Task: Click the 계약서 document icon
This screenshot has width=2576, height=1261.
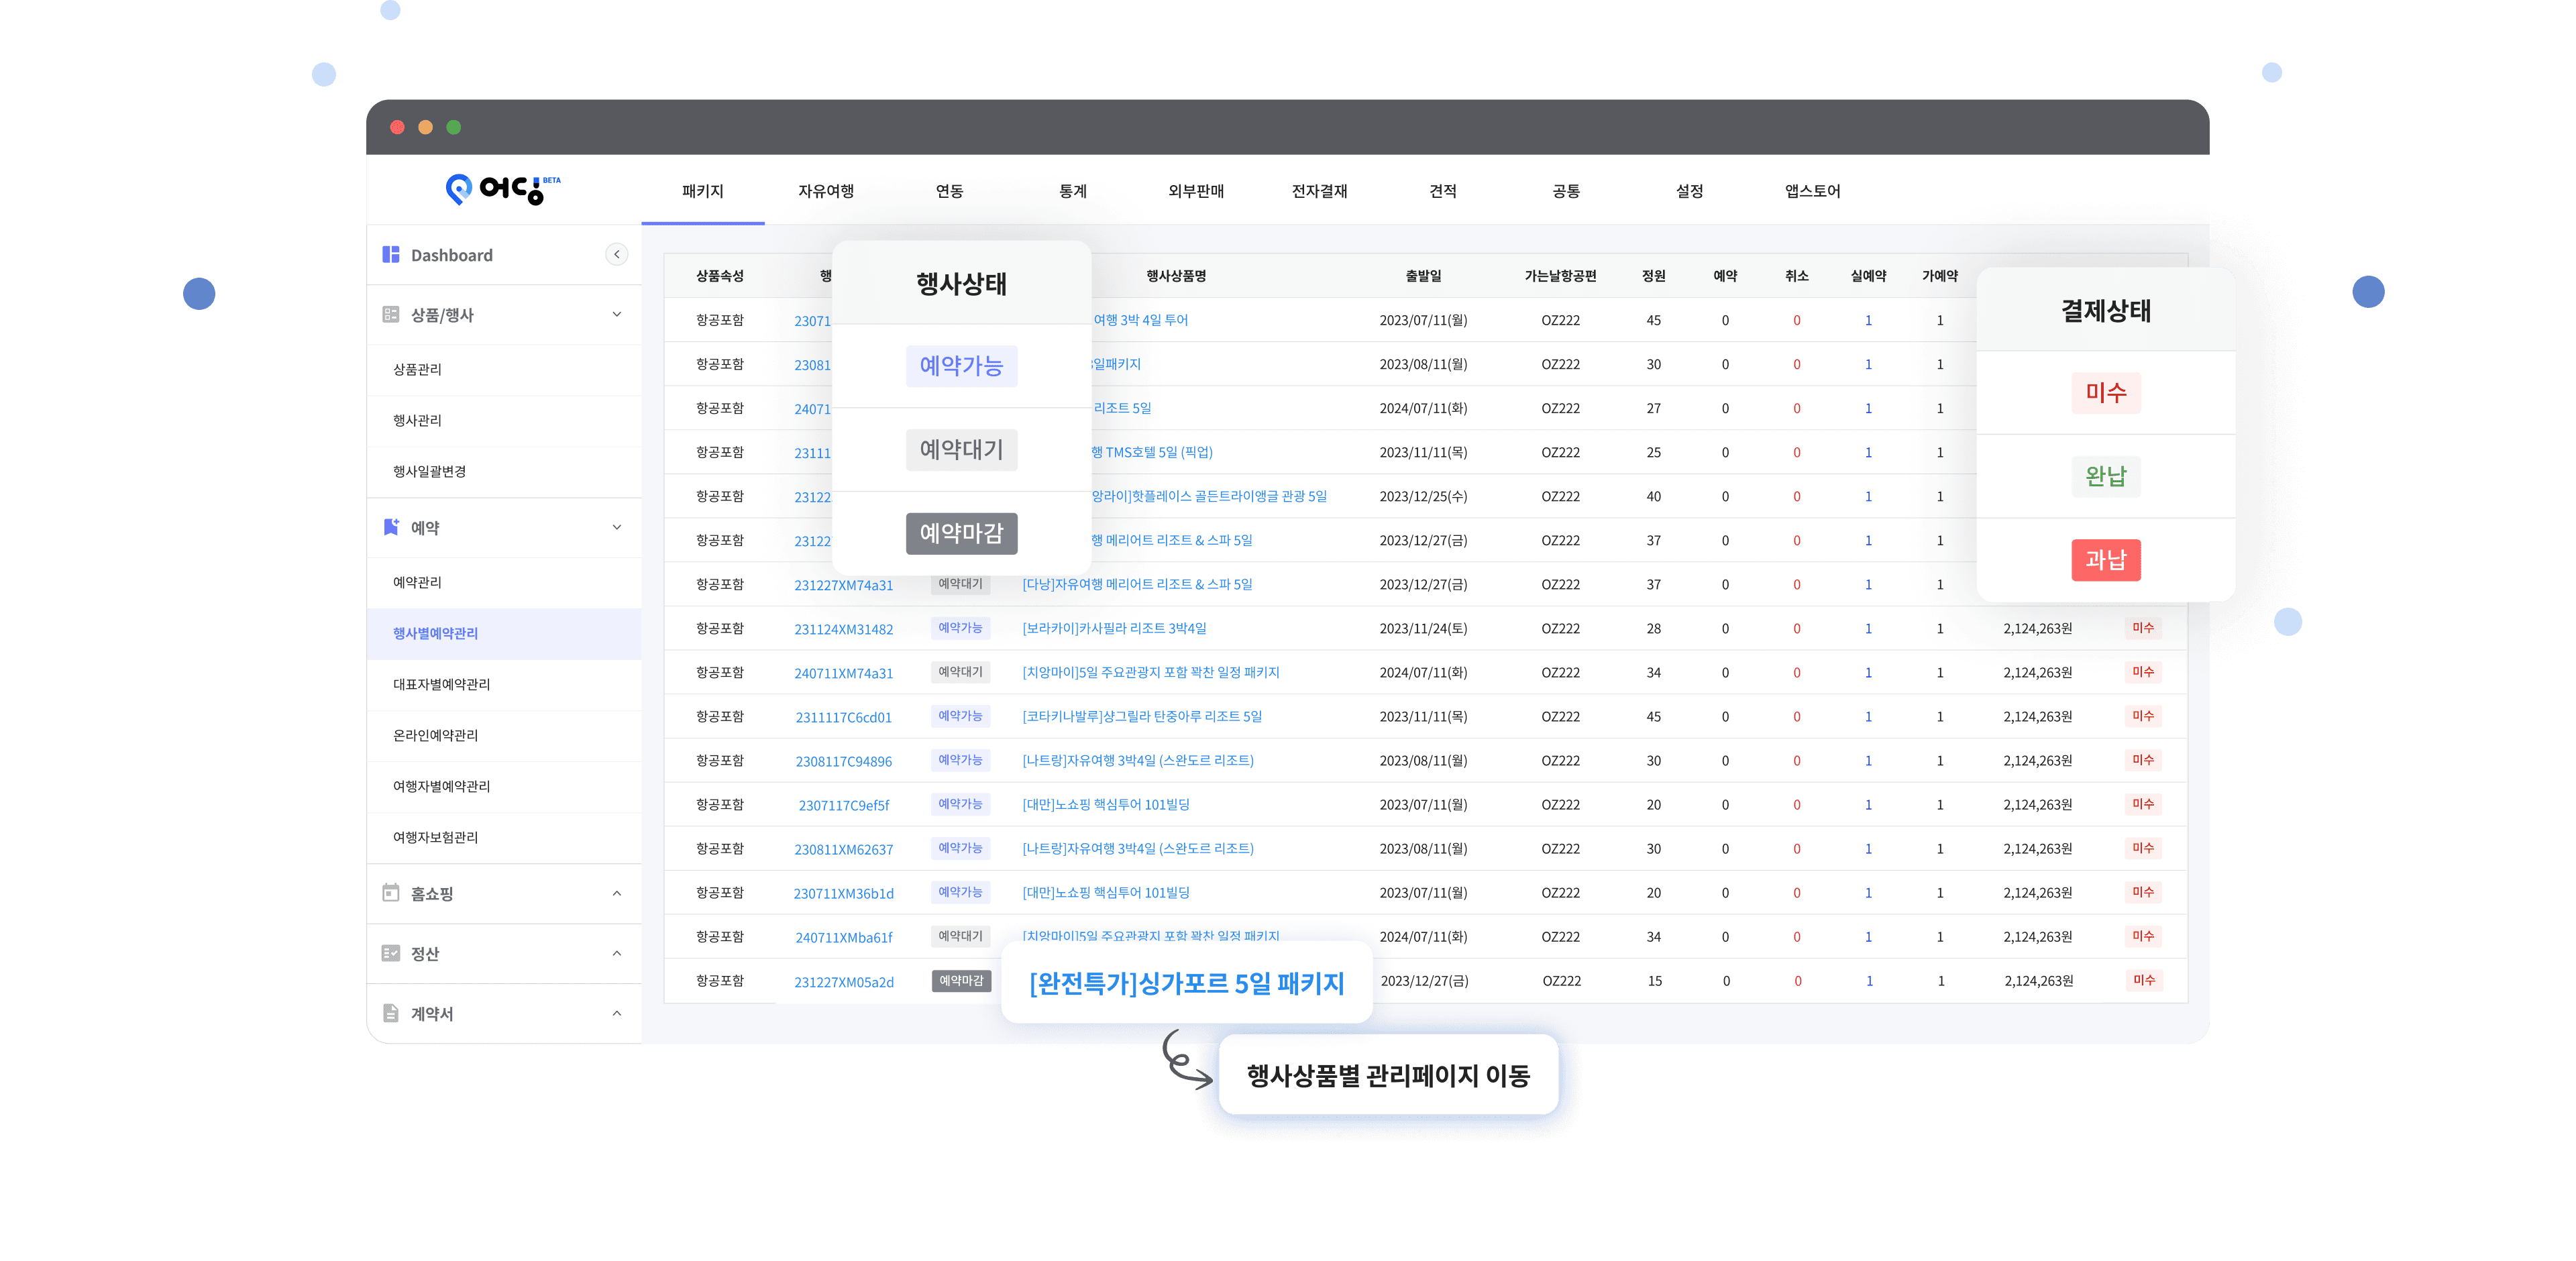Action: click(391, 1013)
